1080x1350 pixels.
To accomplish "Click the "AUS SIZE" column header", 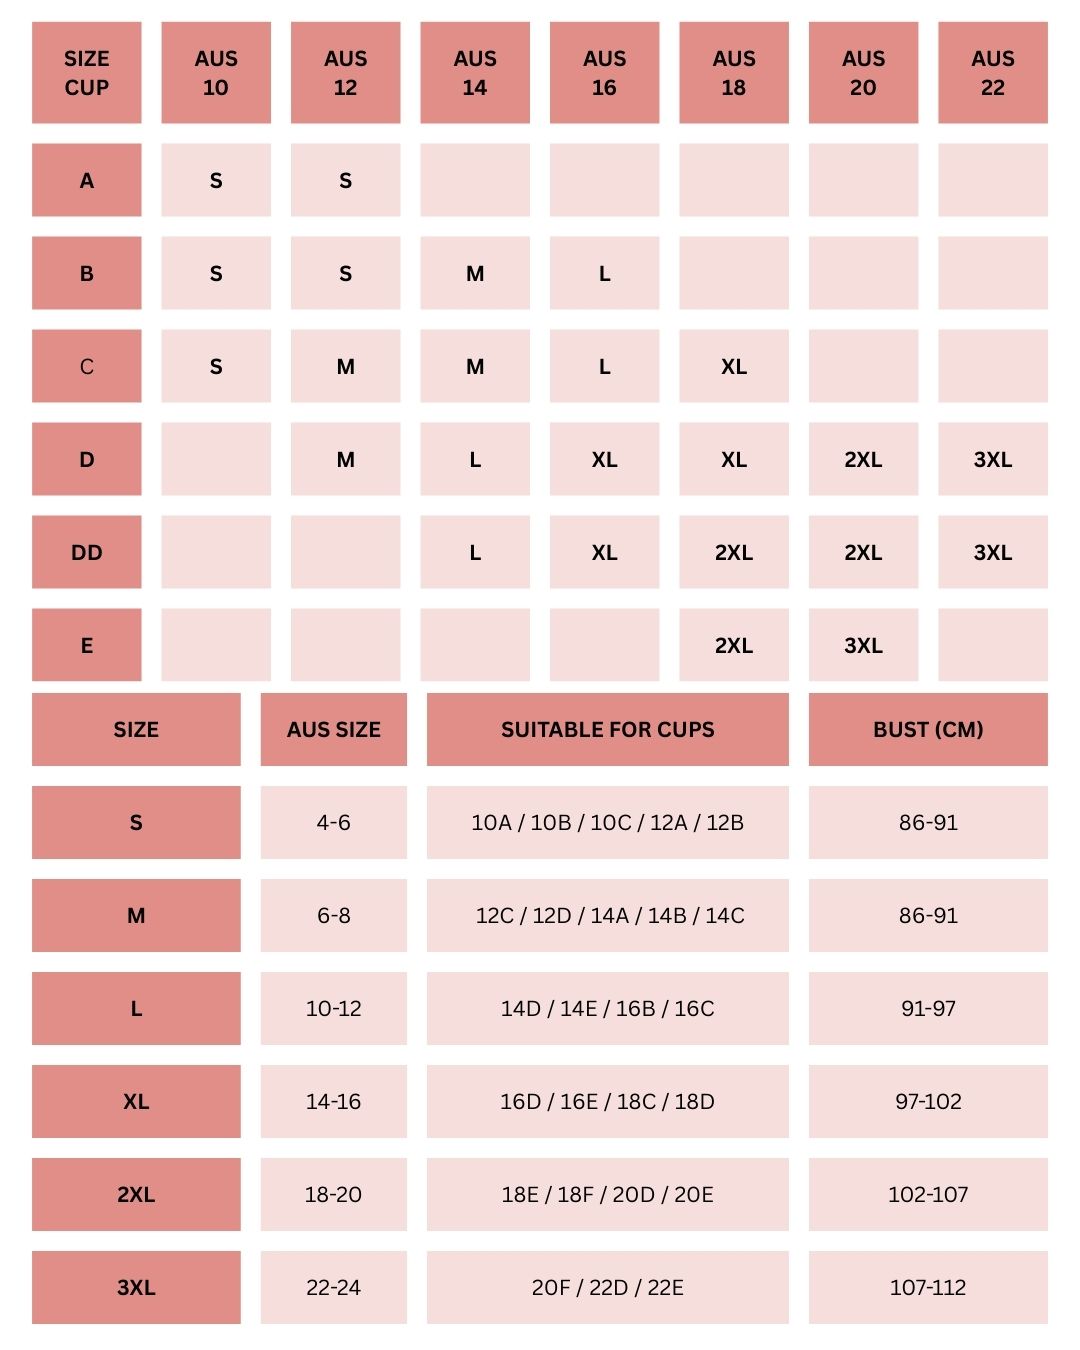I will 333,729.
